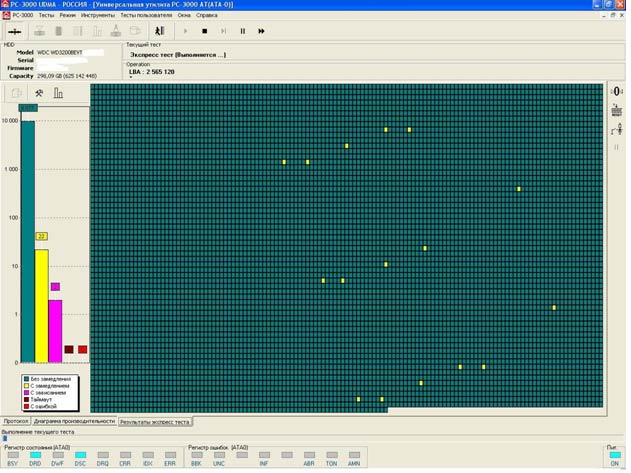Image resolution: width=631 pixels, height=473 pixels.
Task: Click the bar-graph icon above the chart
Action: click(58, 93)
